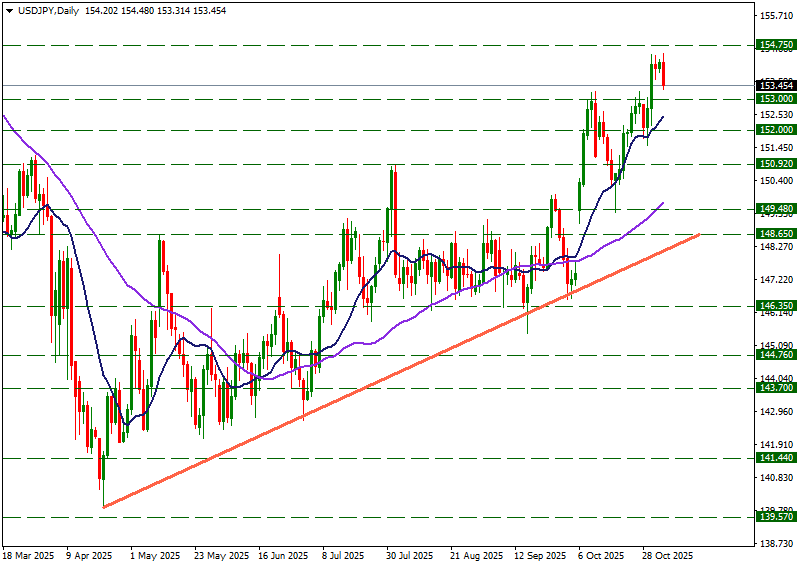
Task: Select the current price label 153.454
Action: pyautogui.click(x=776, y=86)
